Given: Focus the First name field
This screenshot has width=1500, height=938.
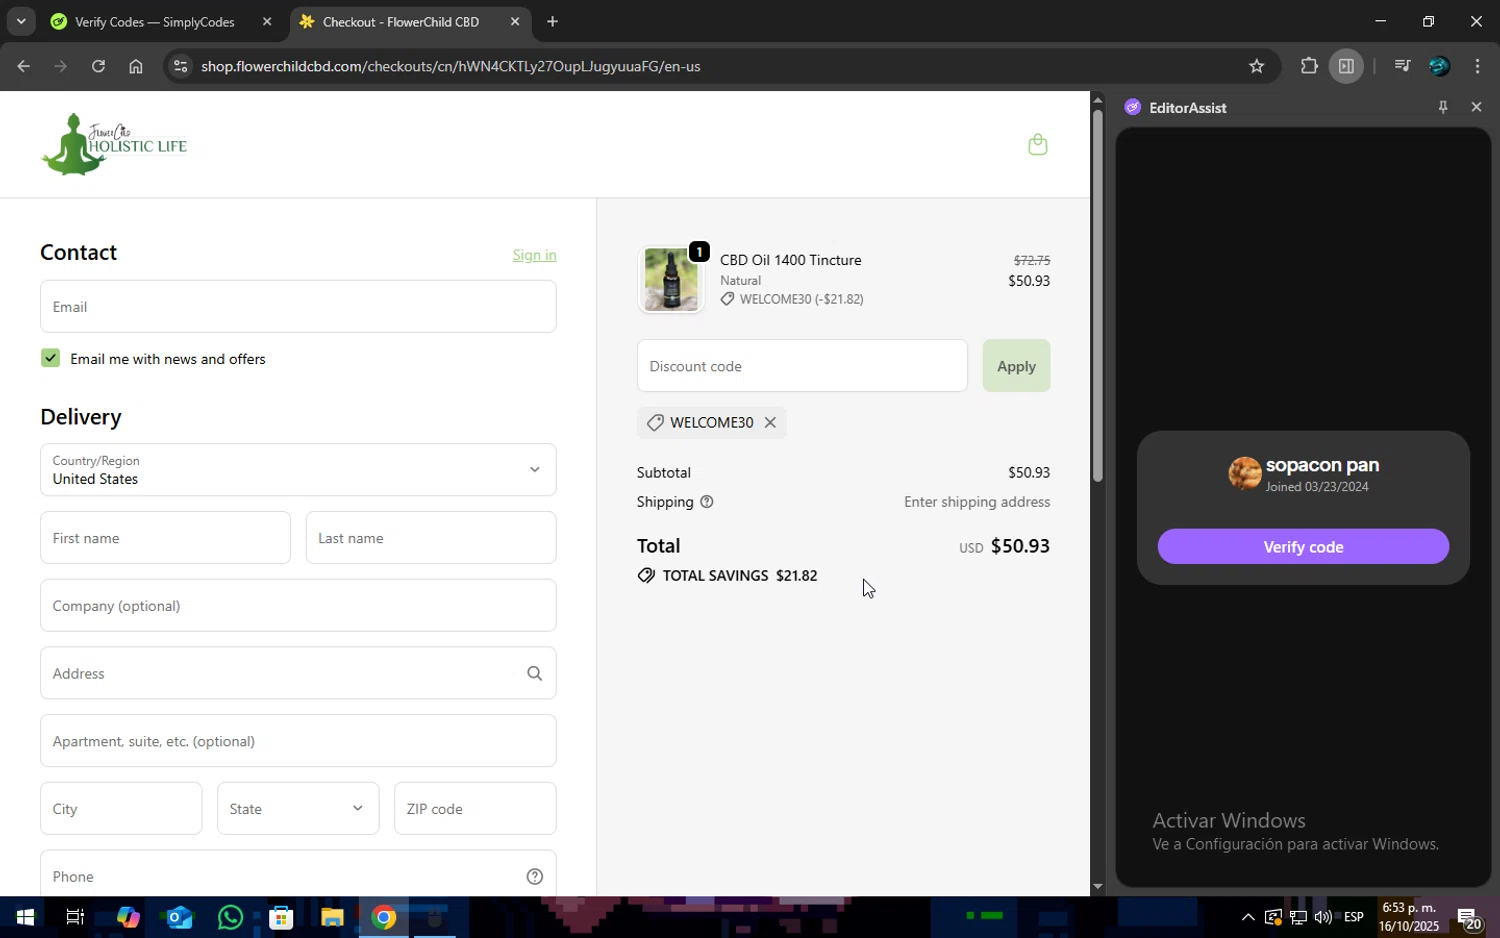Looking at the screenshot, I should coord(165,538).
